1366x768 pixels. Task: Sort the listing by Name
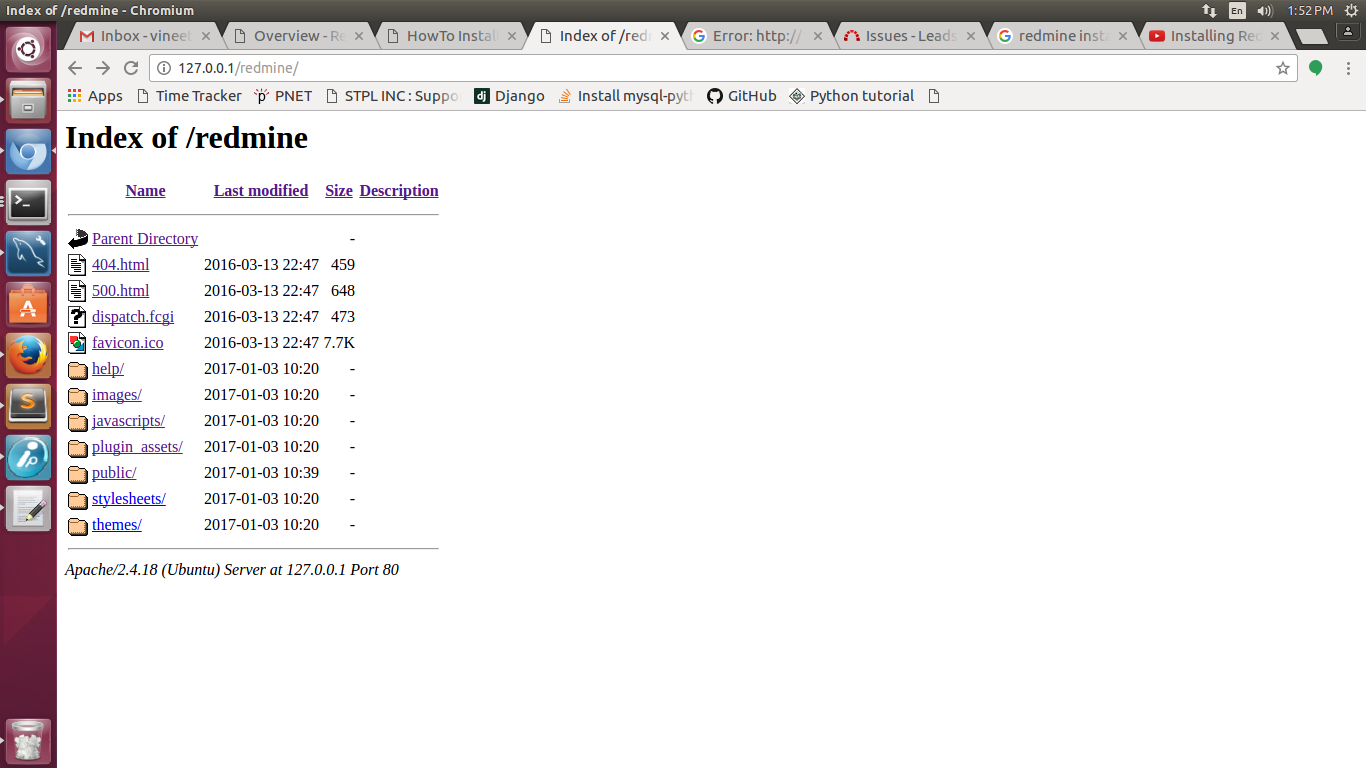(x=145, y=191)
